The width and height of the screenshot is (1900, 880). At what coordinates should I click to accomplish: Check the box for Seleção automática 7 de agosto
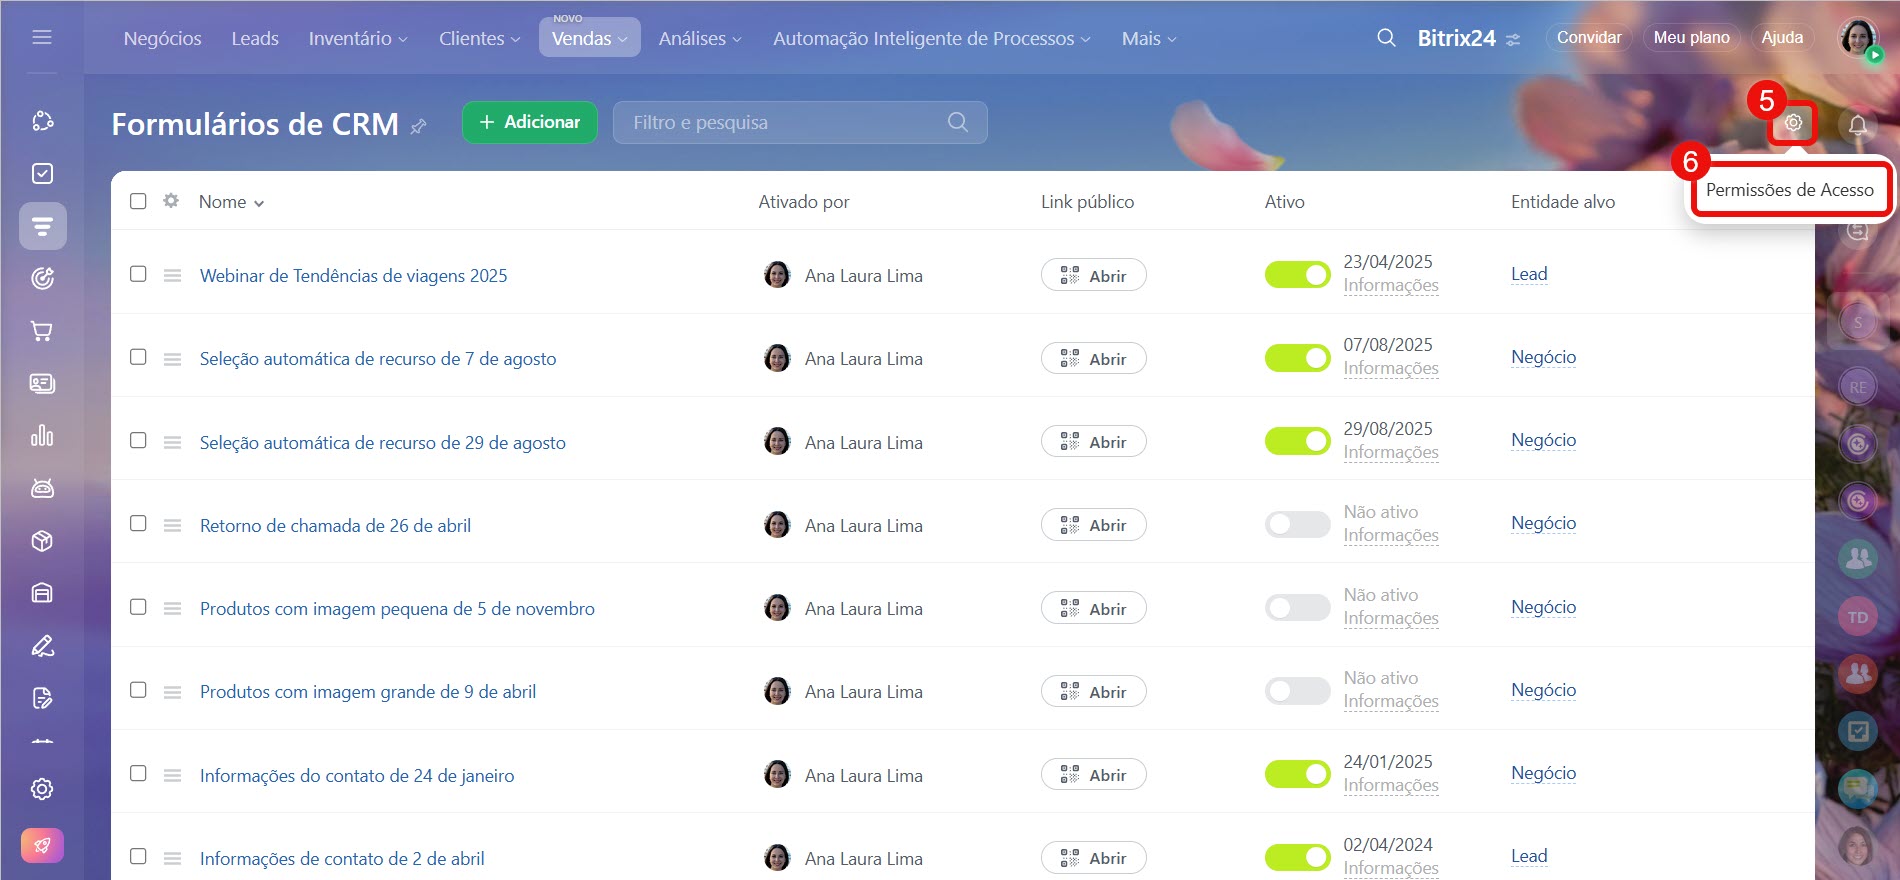point(138,357)
